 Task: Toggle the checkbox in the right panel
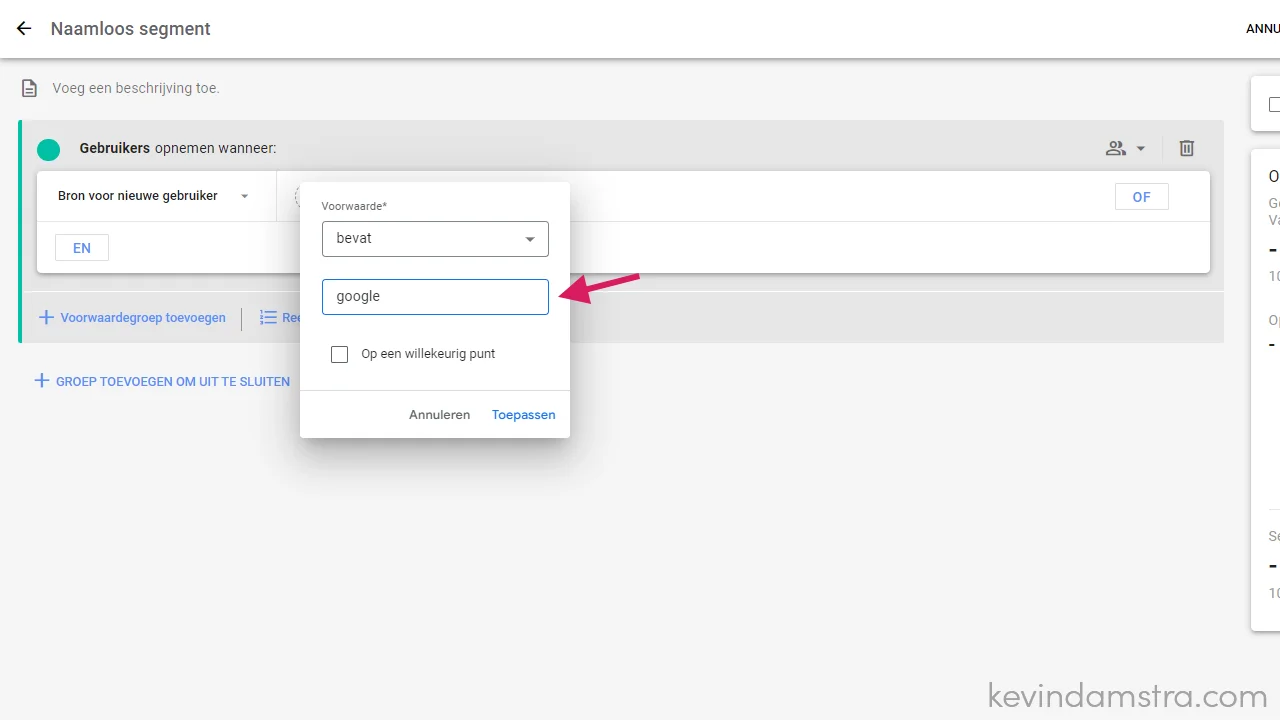point(1275,104)
